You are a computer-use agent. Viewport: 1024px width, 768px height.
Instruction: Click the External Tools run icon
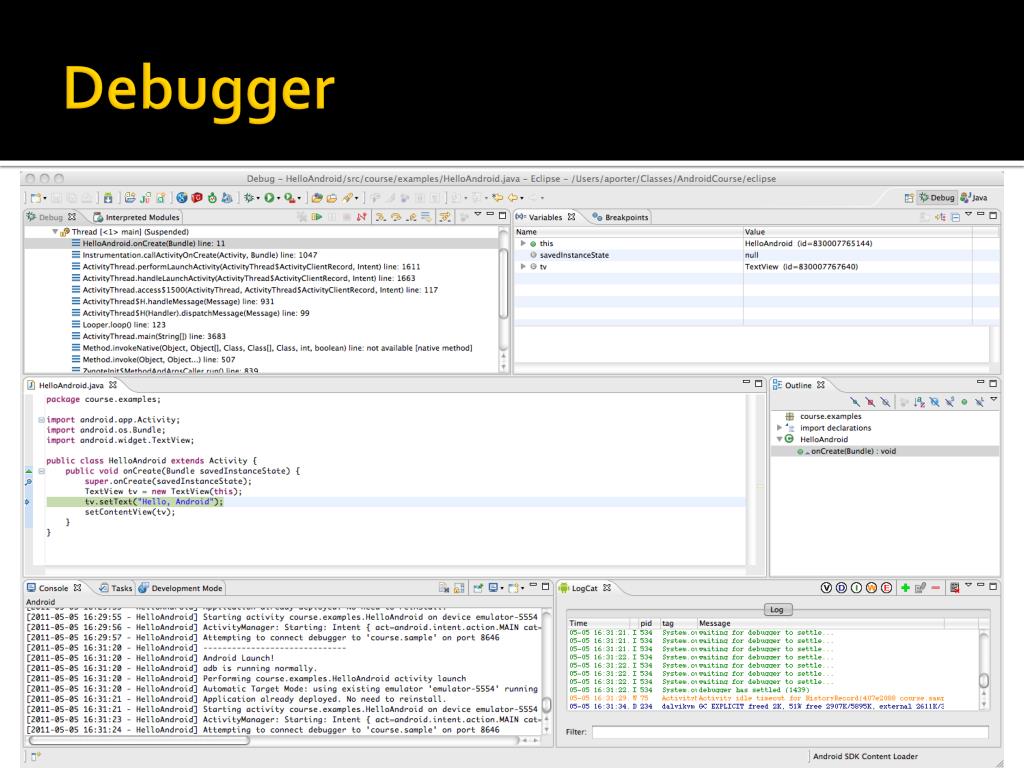(x=289, y=197)
